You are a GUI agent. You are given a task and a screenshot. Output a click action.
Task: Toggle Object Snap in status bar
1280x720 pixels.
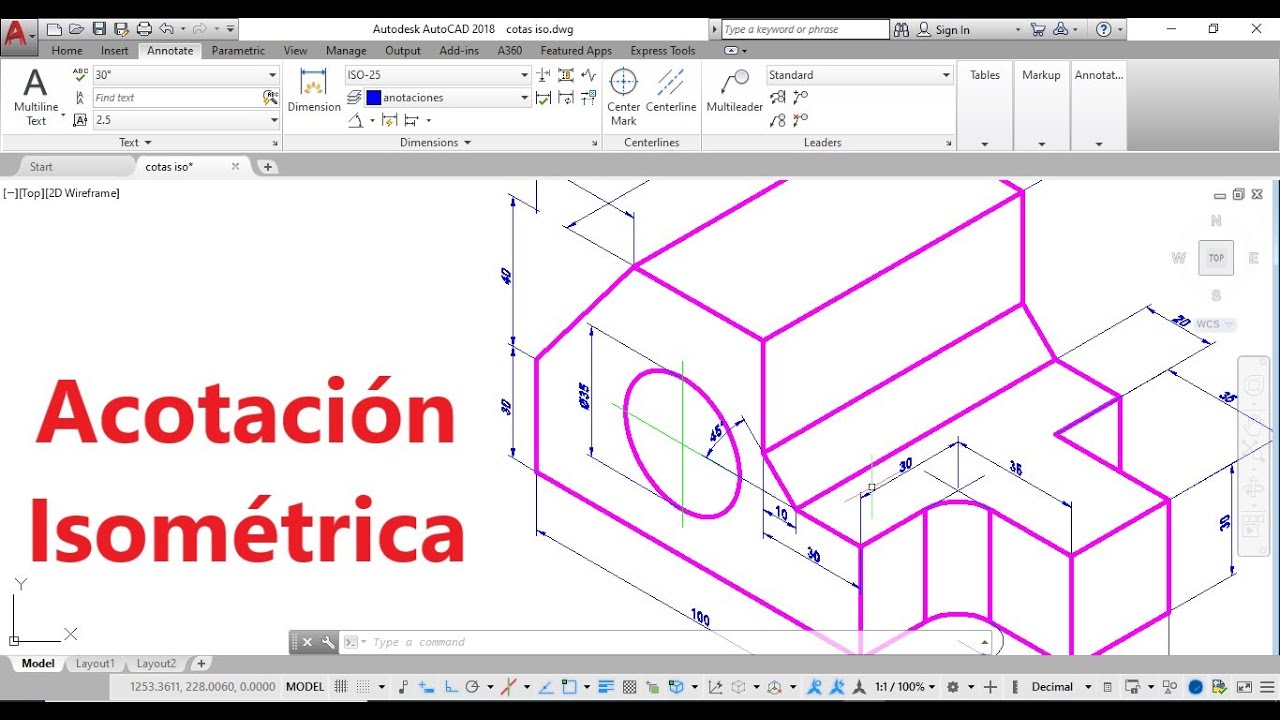[x=569, y=687]
